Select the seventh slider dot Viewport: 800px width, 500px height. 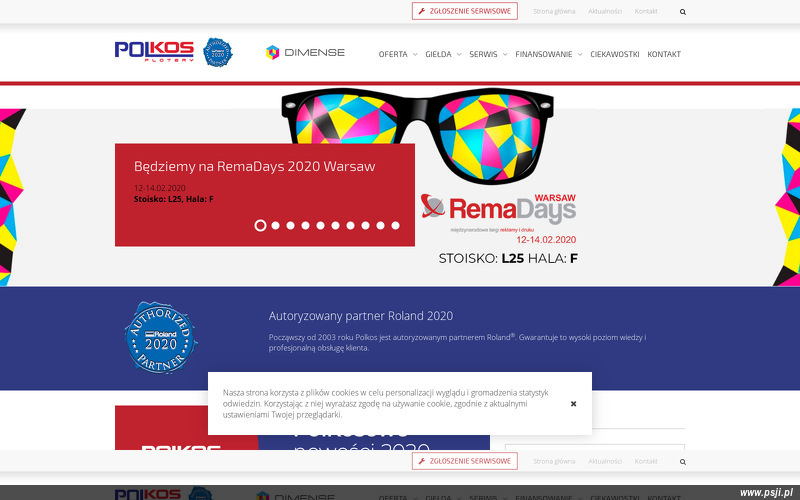coord(351,226)
